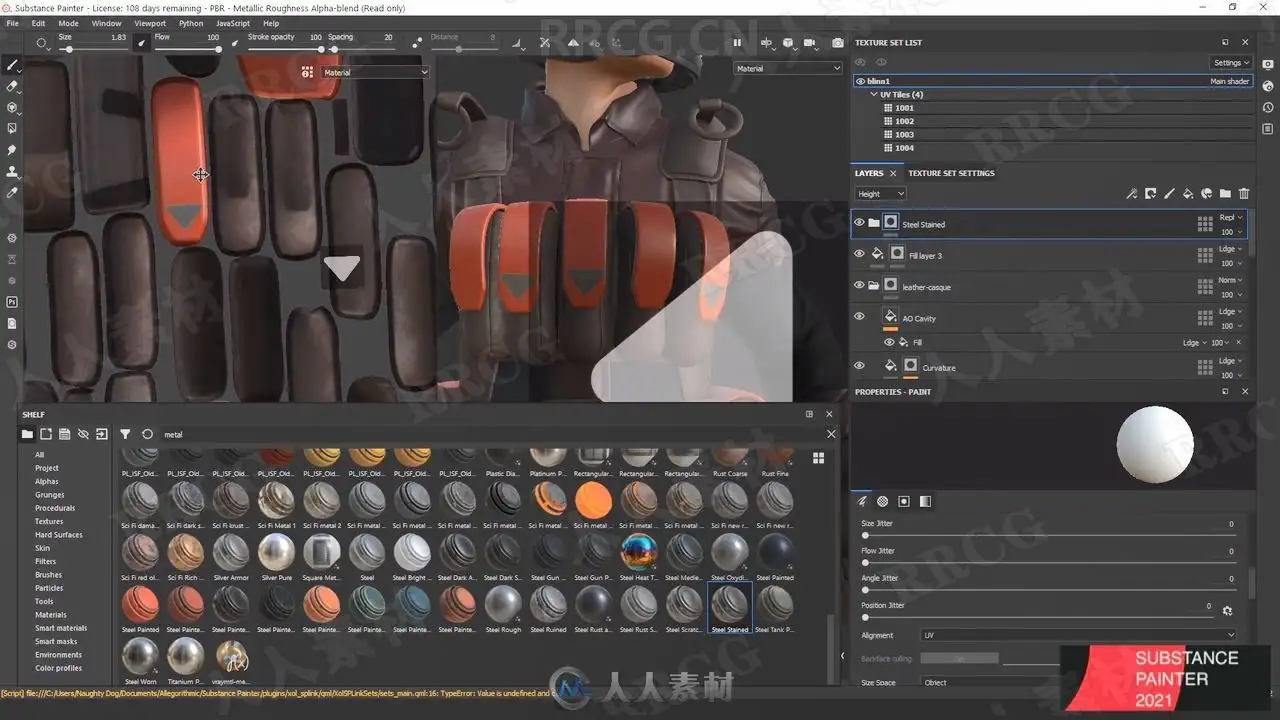Pause rendering with the pause icon
The image size is (1280, 720).
(x=737, y=43)
